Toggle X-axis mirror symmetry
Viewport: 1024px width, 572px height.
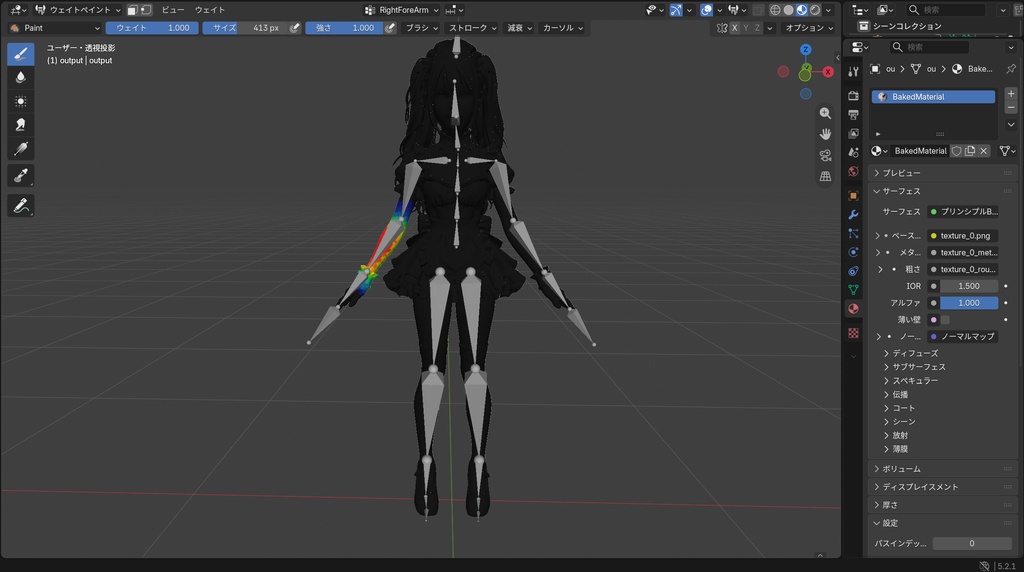pos(735,28)
